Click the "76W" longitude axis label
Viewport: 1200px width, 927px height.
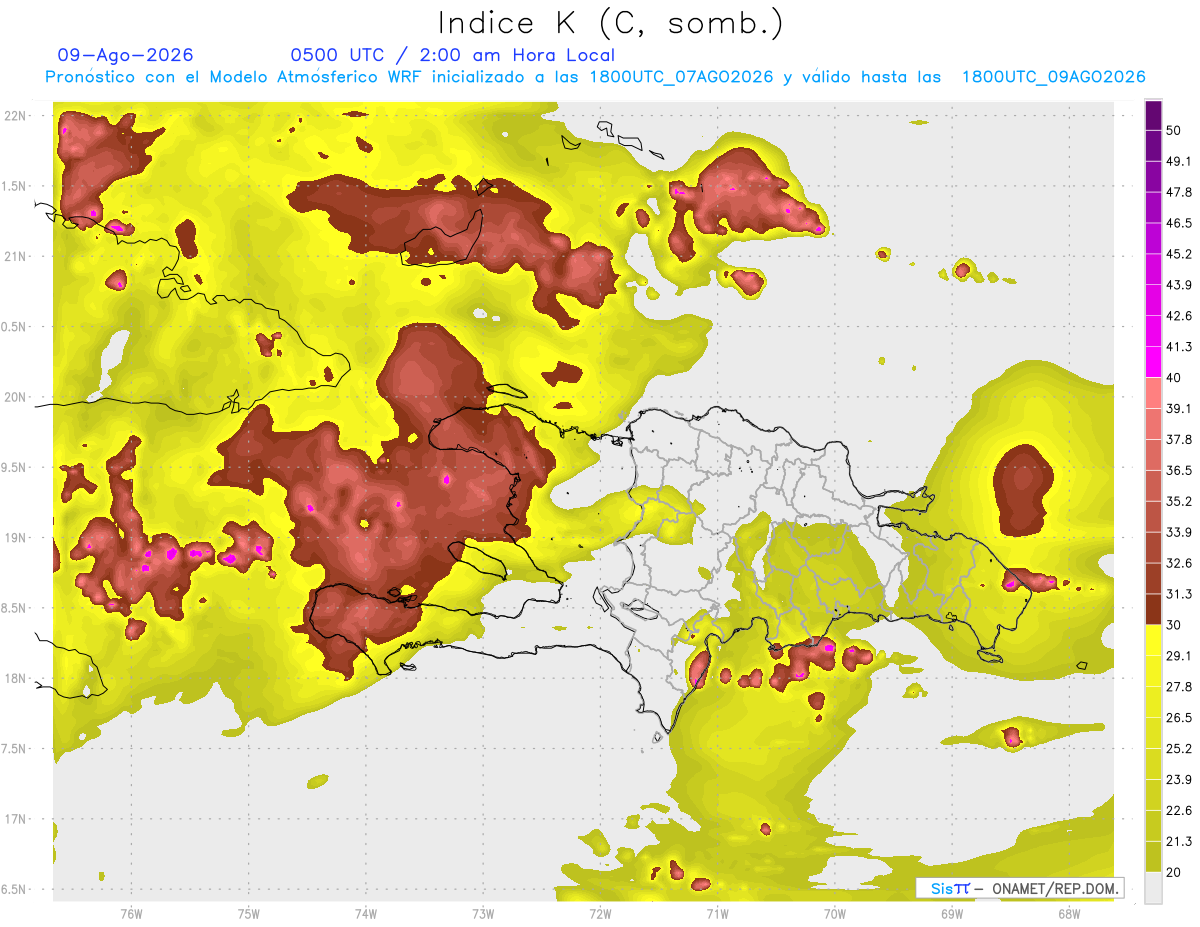tap(131, 914)
